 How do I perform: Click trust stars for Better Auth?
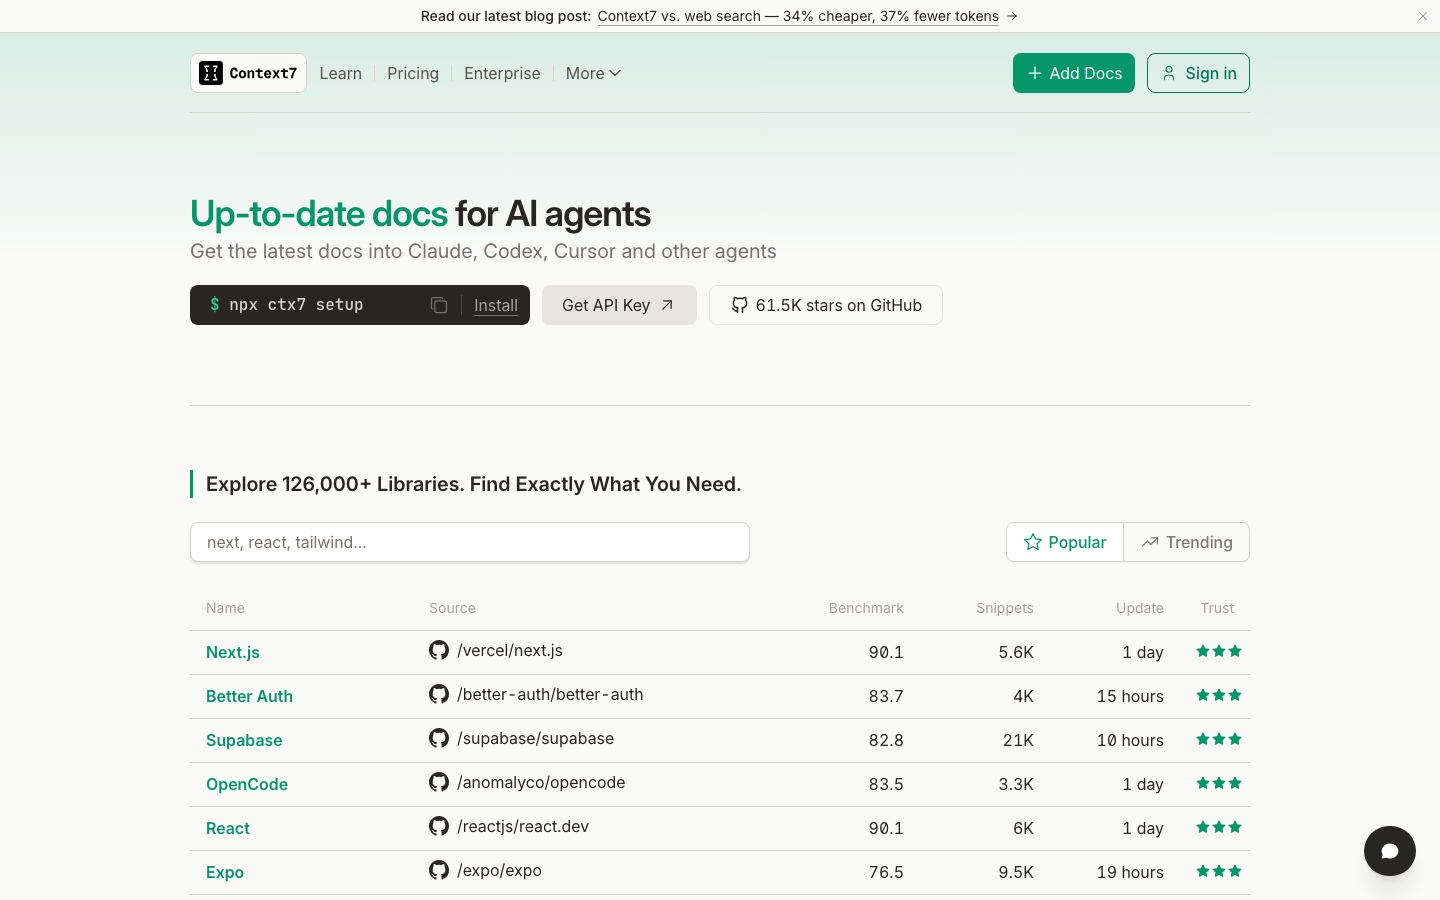point(1219,695)
